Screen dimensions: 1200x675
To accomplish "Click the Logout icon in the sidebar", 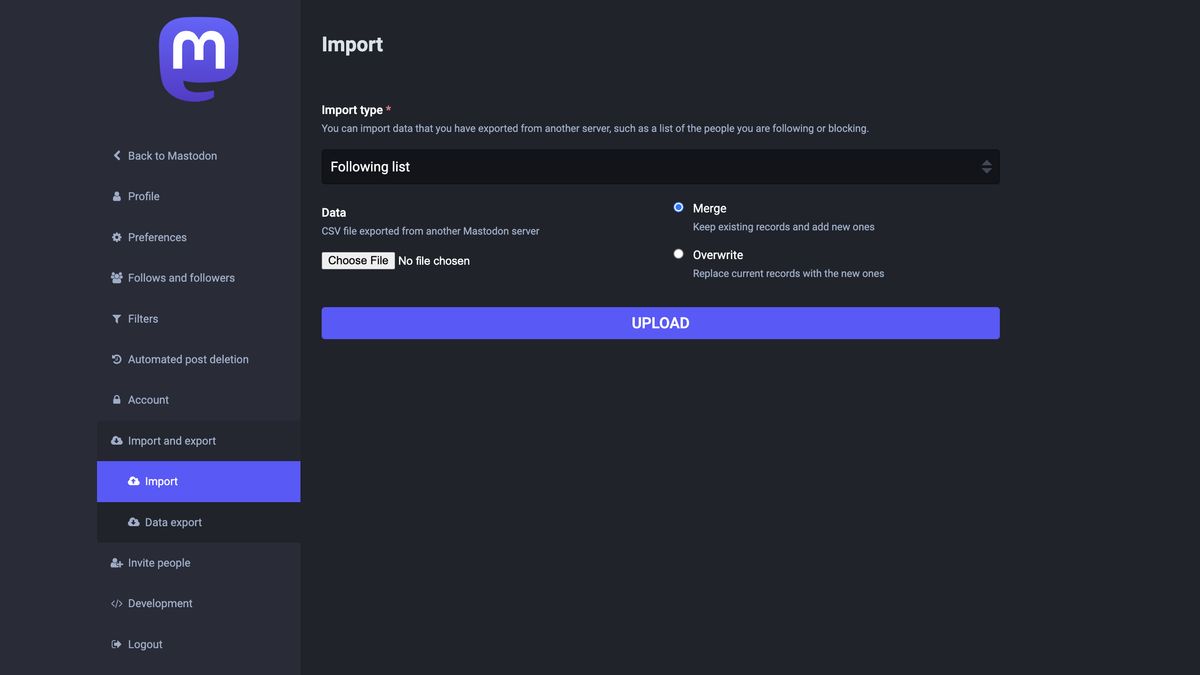I will pos(115,644).
